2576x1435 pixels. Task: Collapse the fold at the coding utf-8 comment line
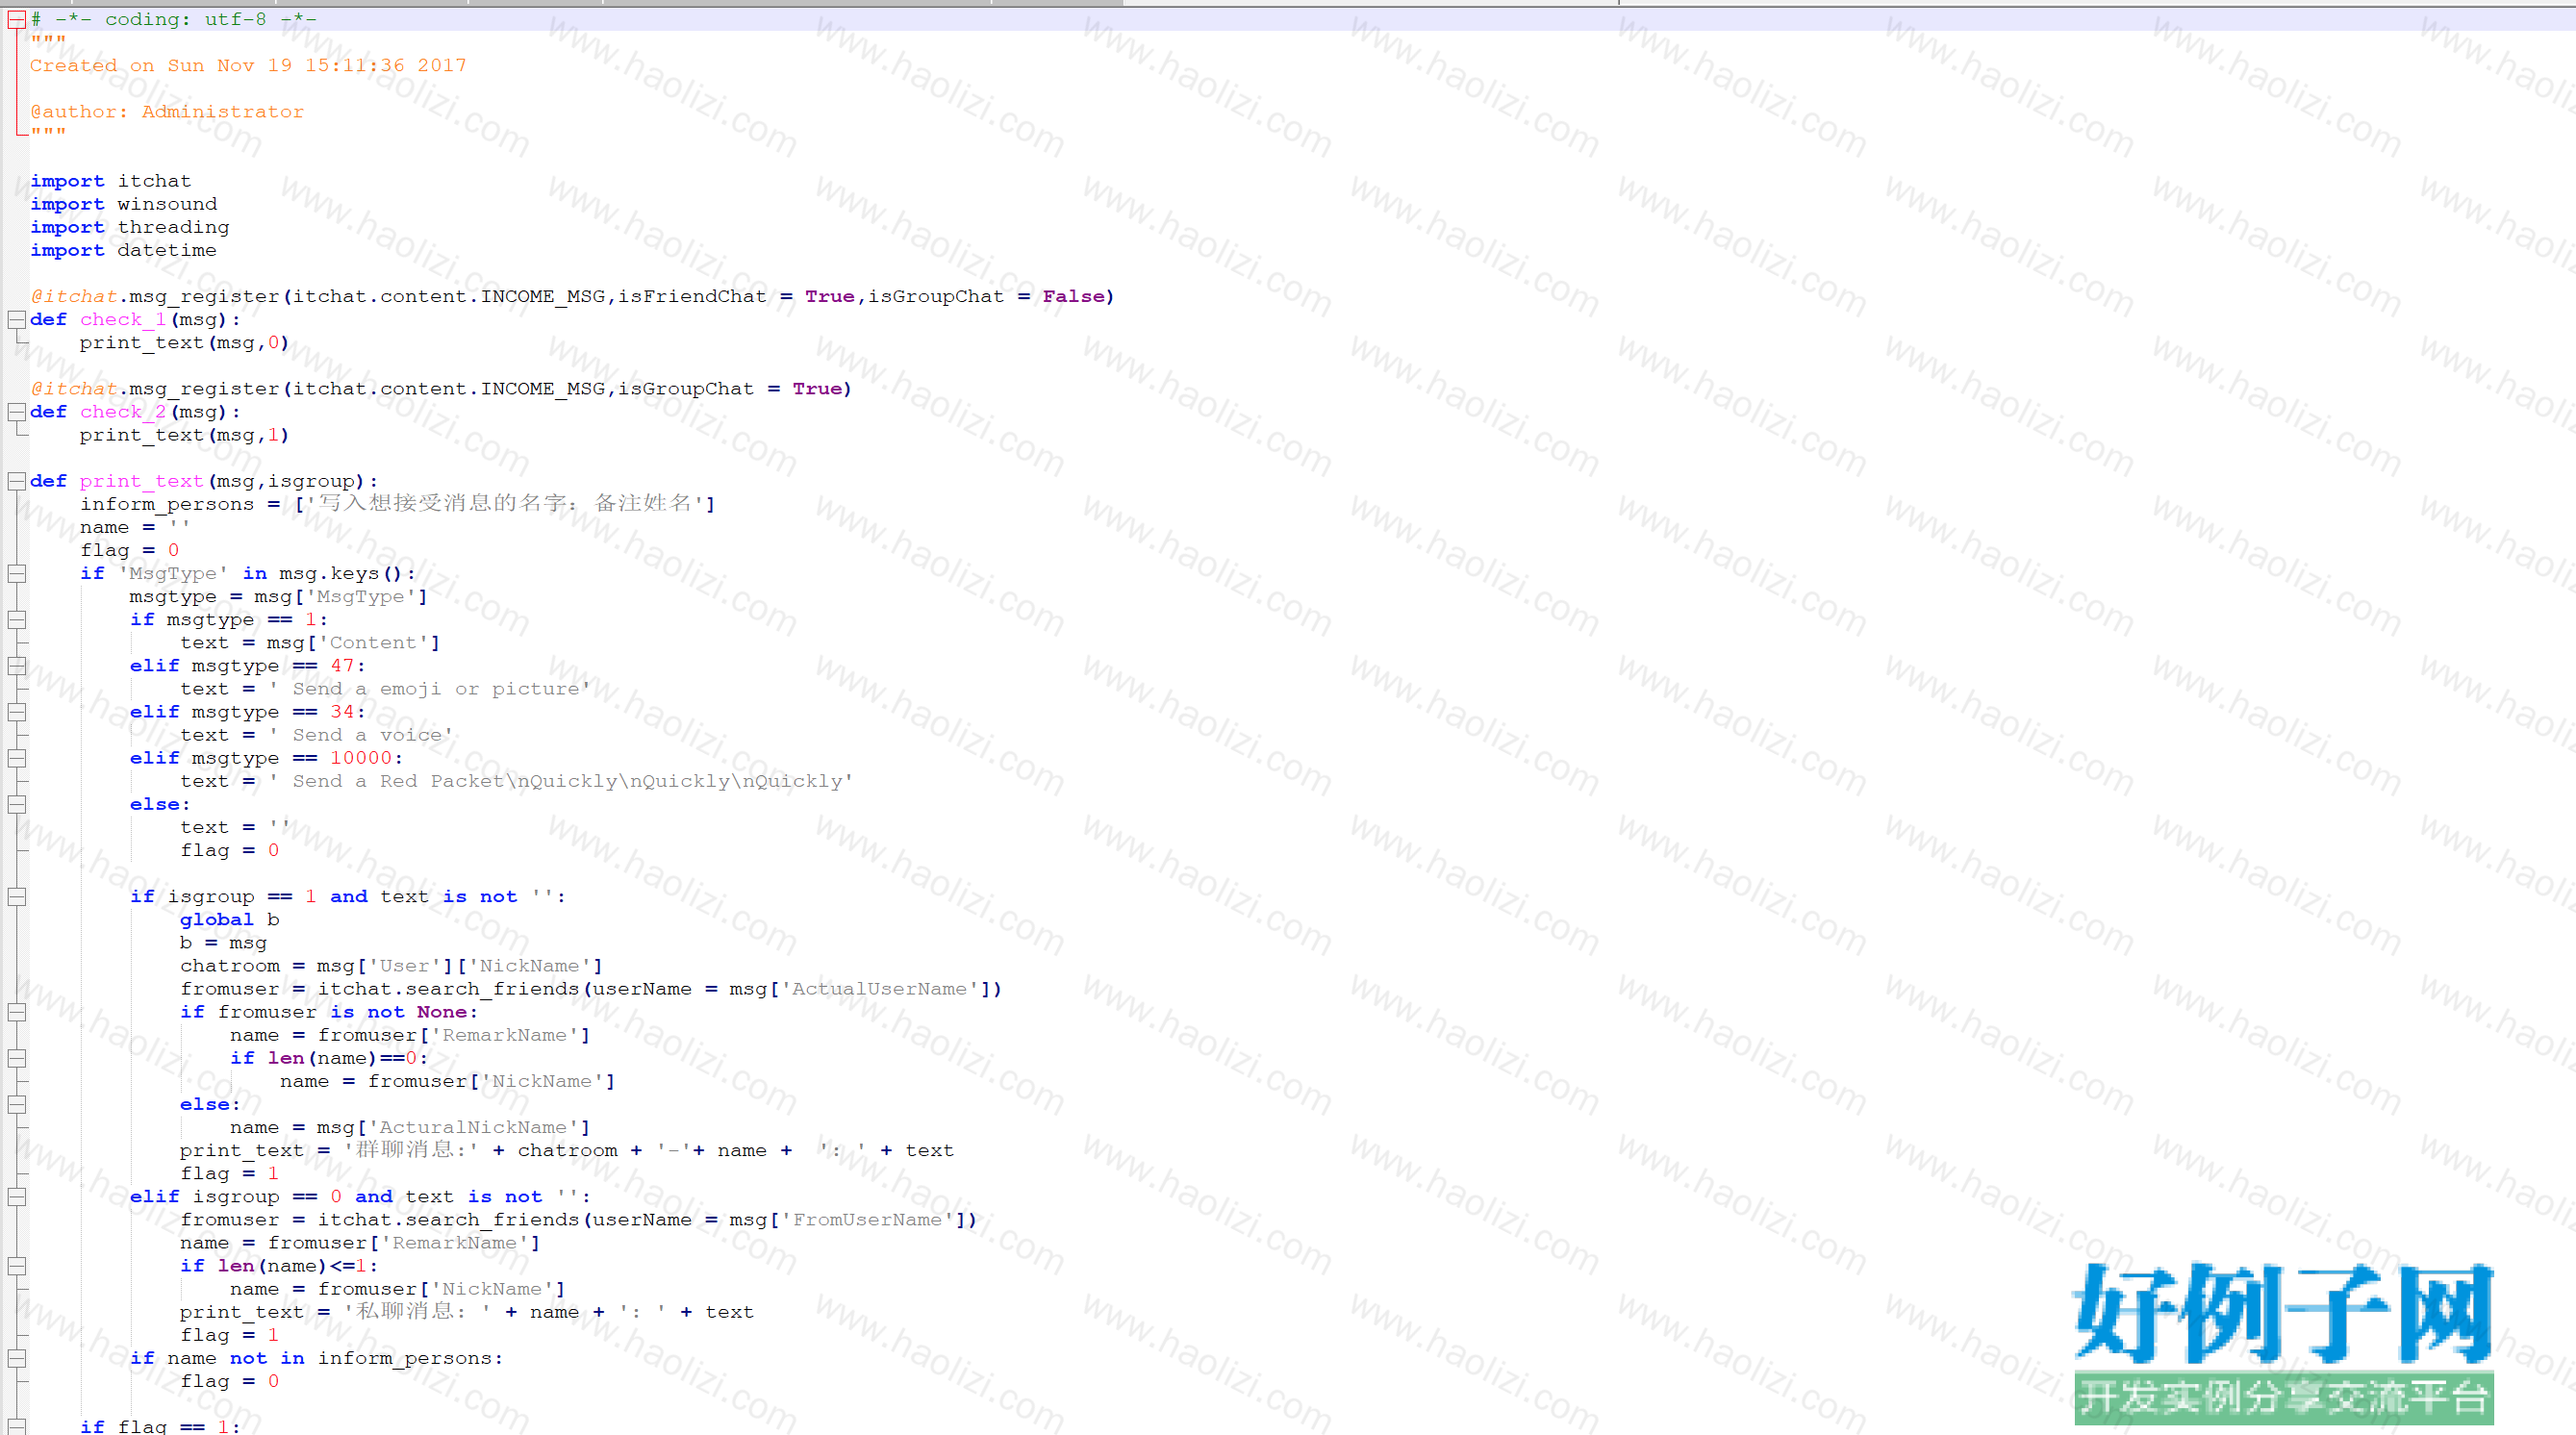(x=16, y=19)
